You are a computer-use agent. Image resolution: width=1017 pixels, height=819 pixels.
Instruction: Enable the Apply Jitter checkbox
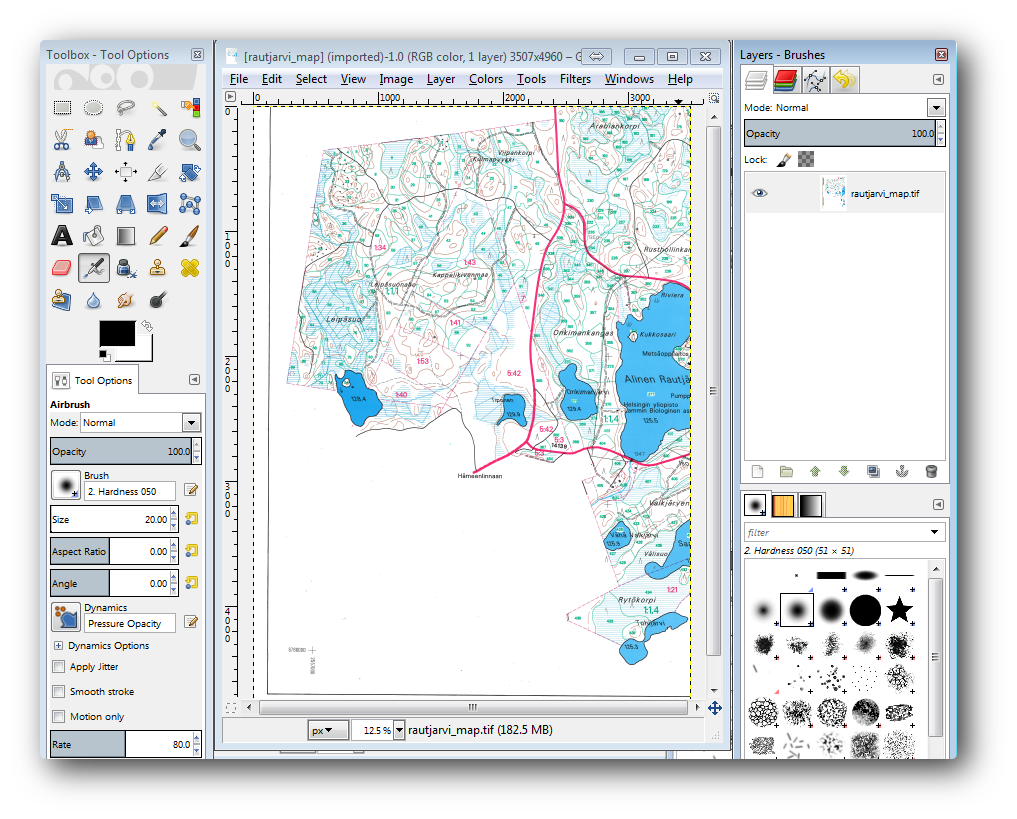pos(59,667)
